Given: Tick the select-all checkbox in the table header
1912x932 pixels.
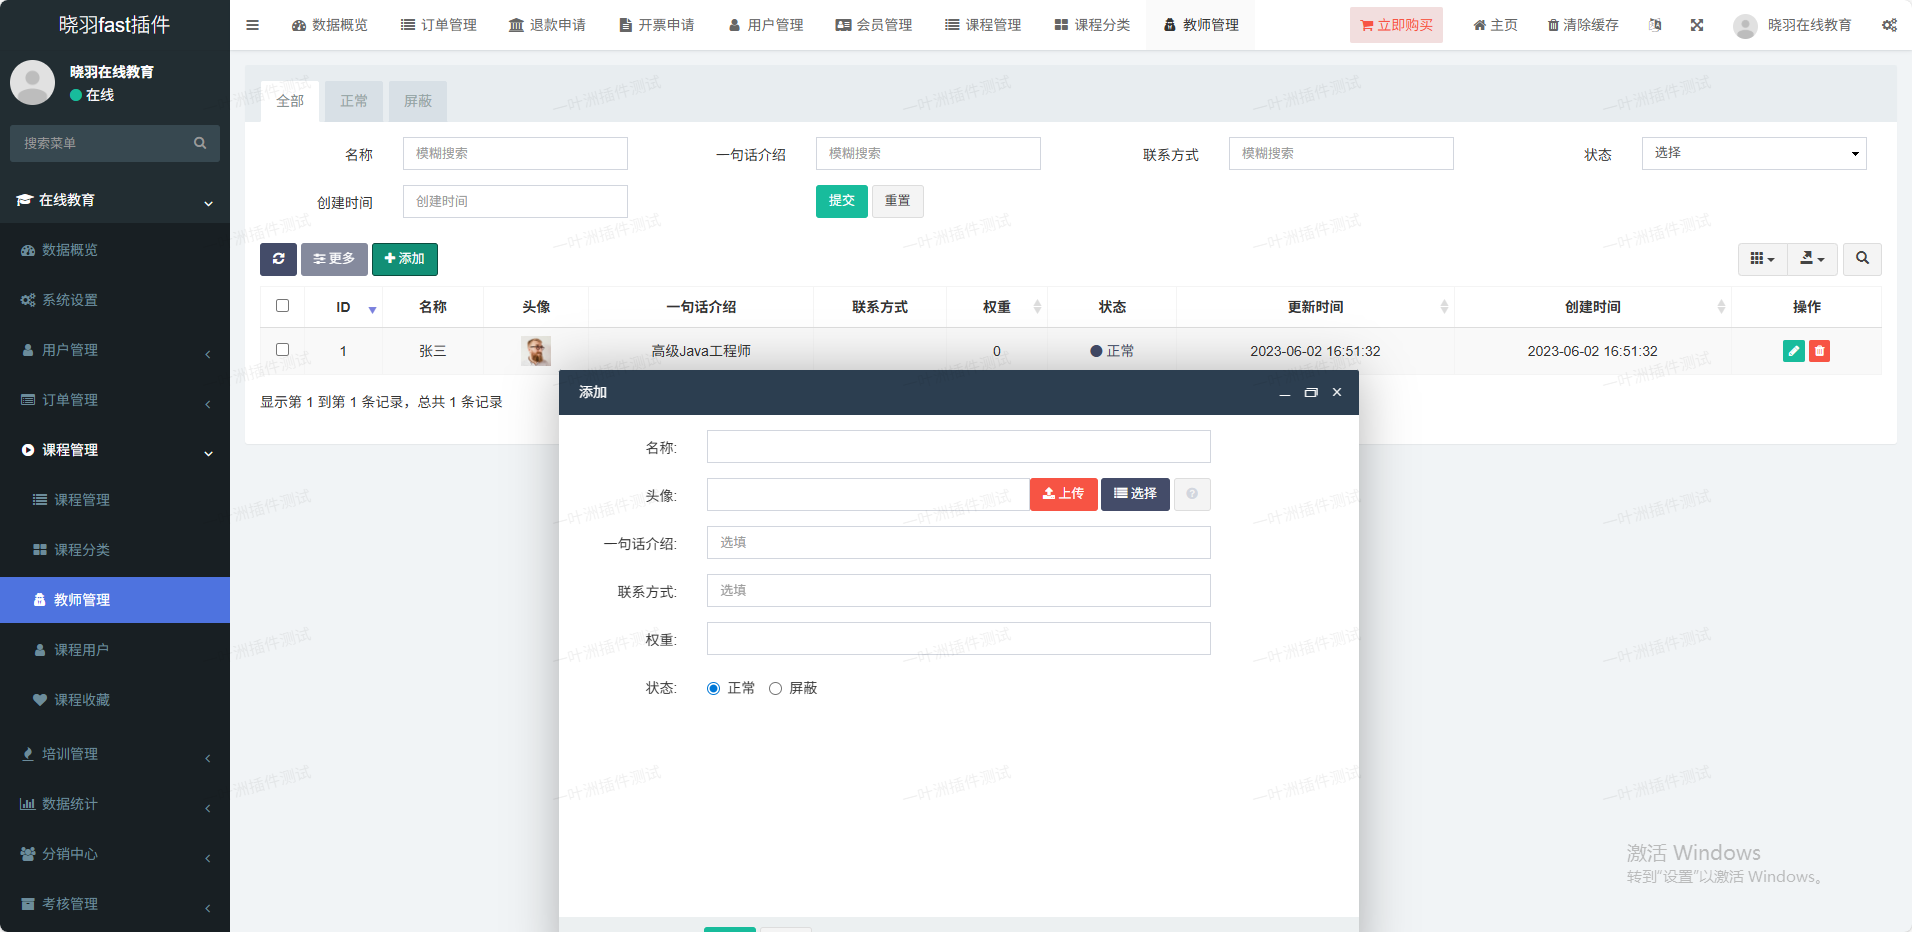Looking at the screenshot, I should point(282,306).
